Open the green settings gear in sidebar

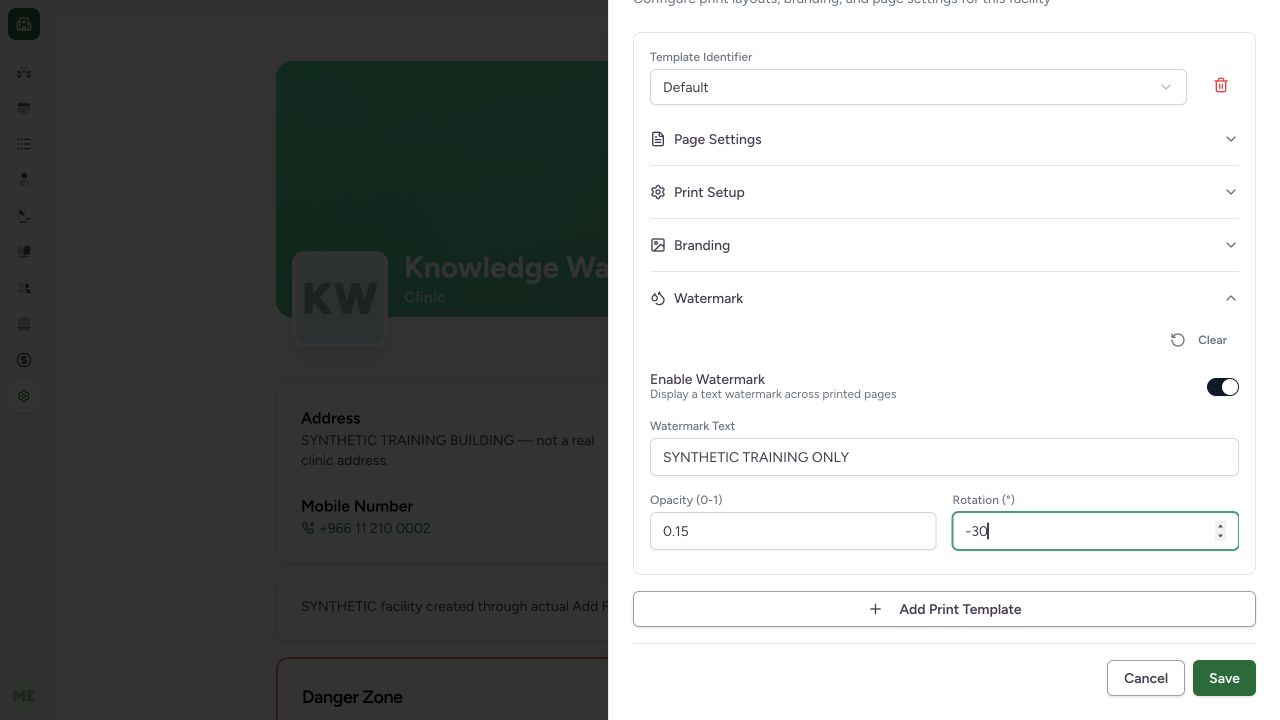[24, 396]
